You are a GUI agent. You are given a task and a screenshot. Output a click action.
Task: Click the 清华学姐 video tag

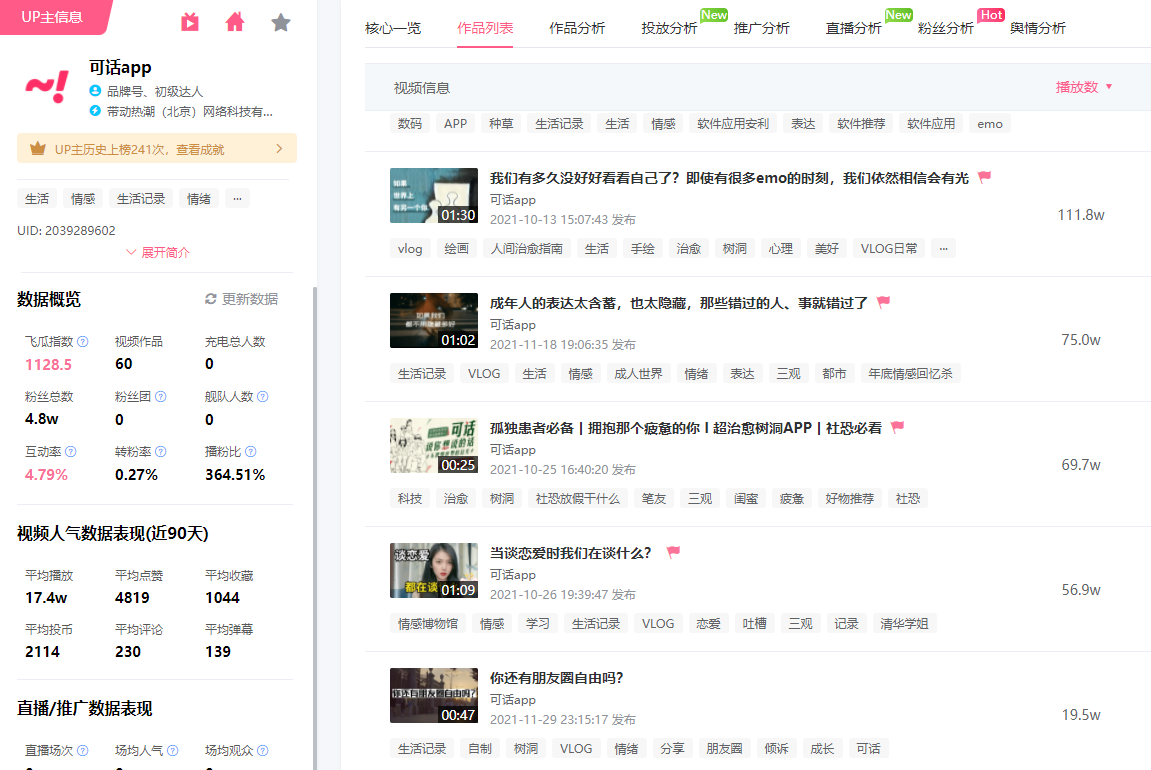[x=904, y=624]
